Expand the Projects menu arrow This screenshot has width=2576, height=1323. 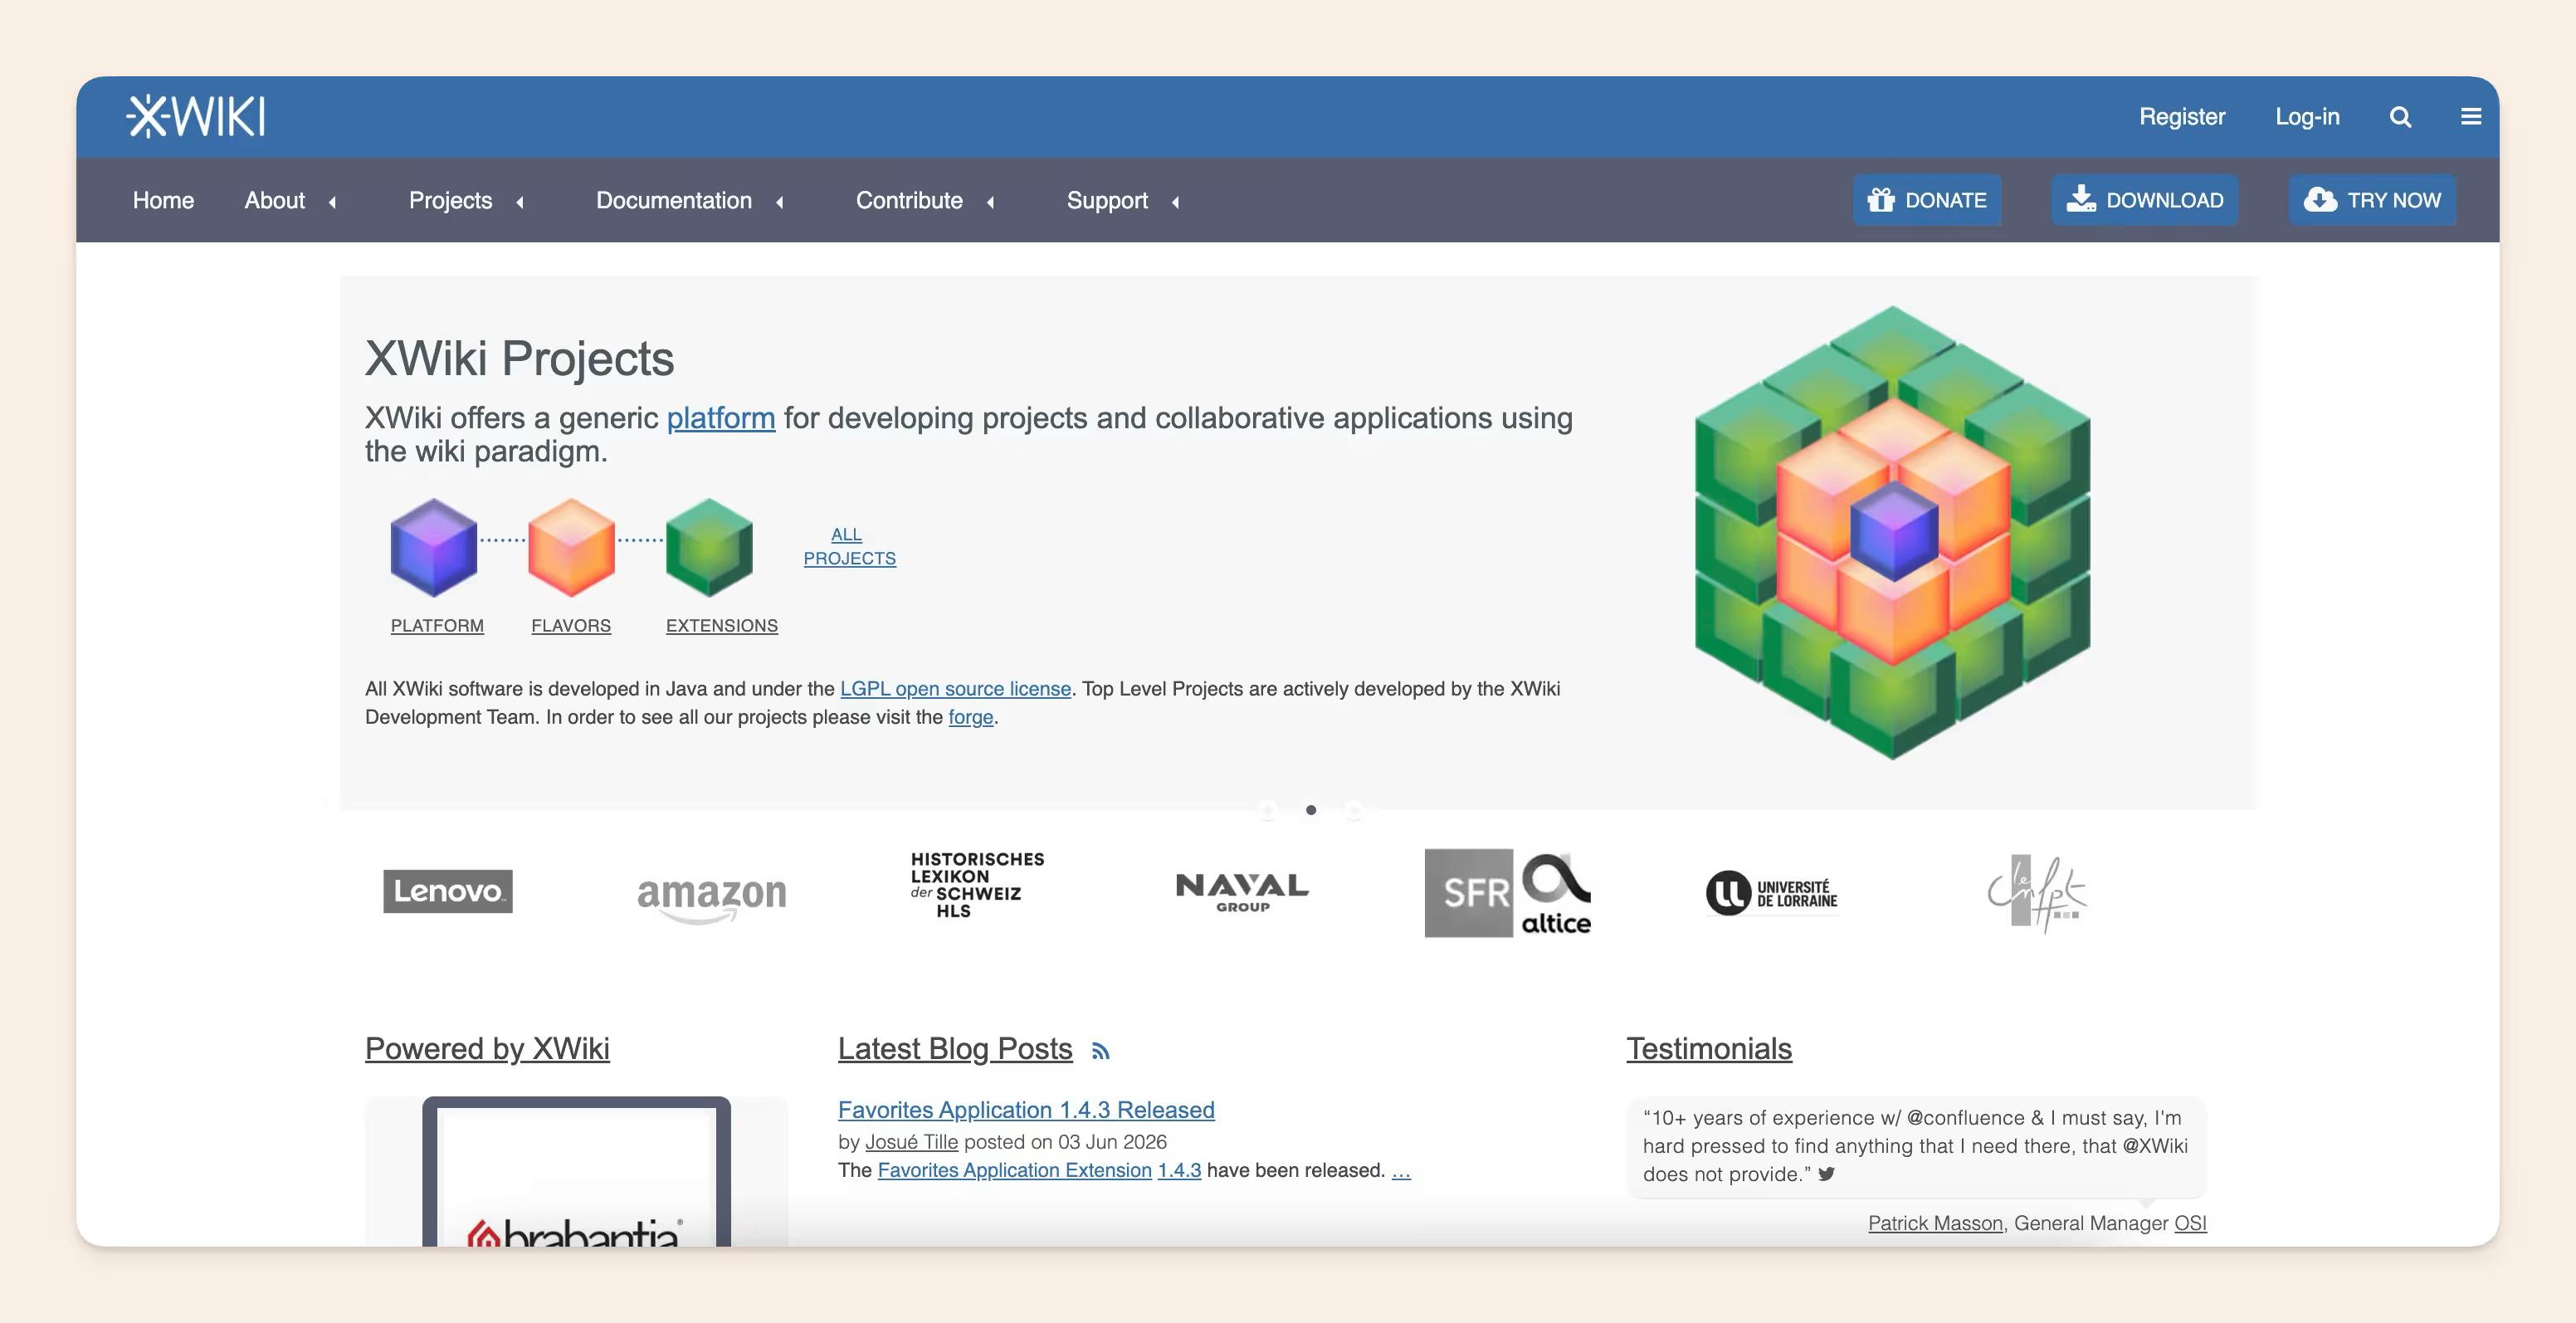pos(520,202)
